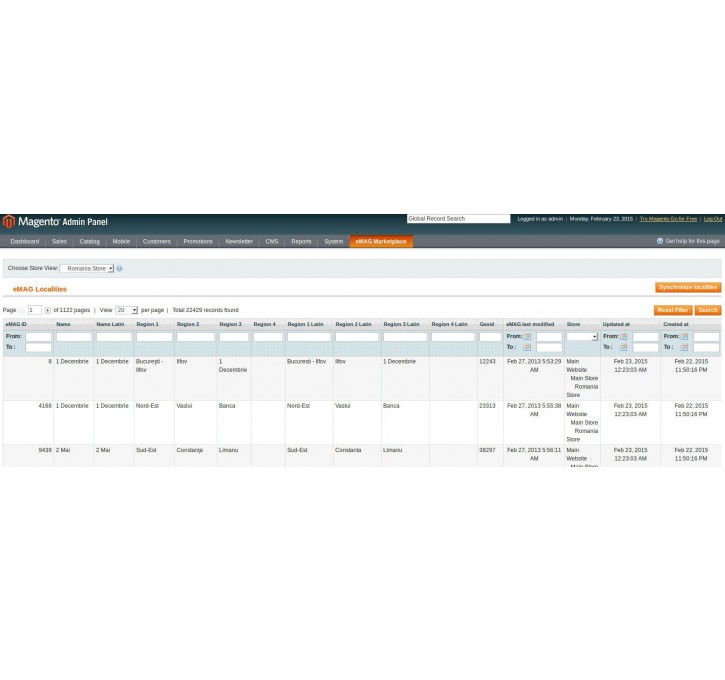The height and width of the screenshot is (680, 725).
Task: Click the Synchronize localities button
Action: coord(688,288)
